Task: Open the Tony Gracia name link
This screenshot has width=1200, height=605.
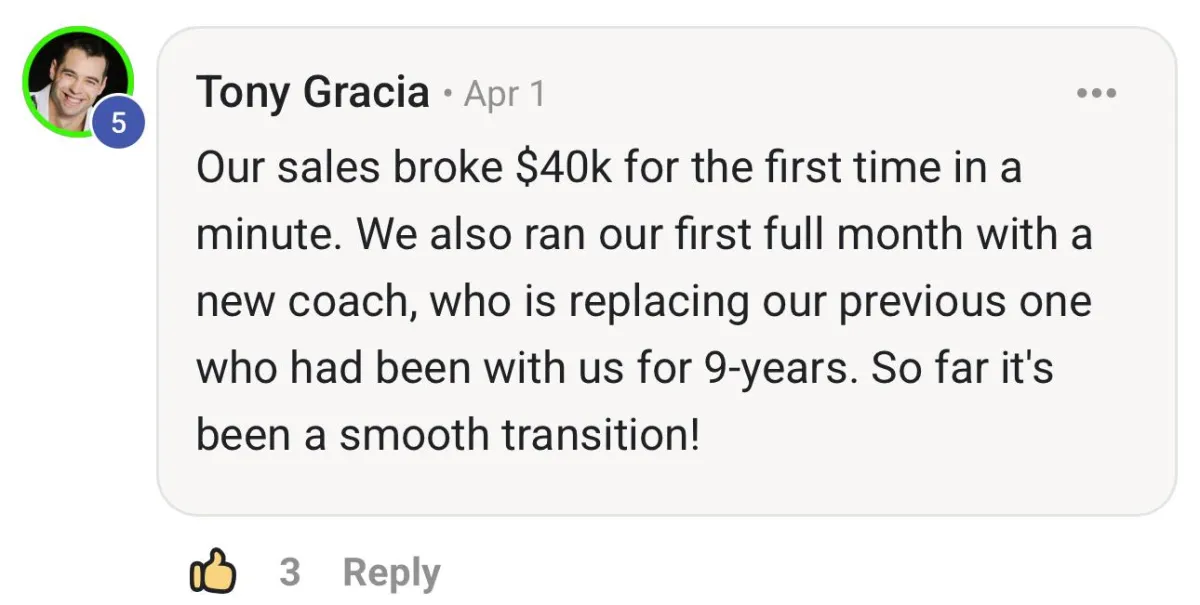Action: coord(313,93)
